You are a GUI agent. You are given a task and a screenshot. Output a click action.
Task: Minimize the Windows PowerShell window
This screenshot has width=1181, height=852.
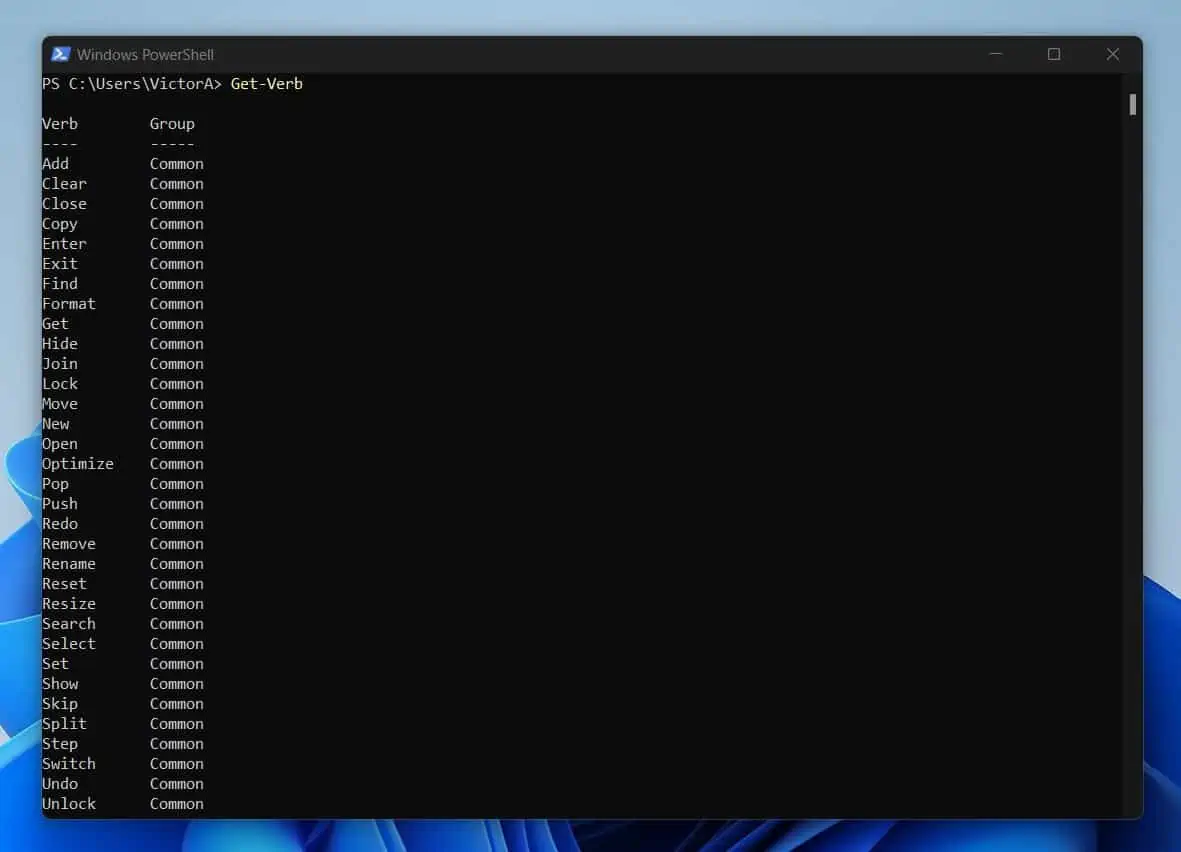coord(996,54)
